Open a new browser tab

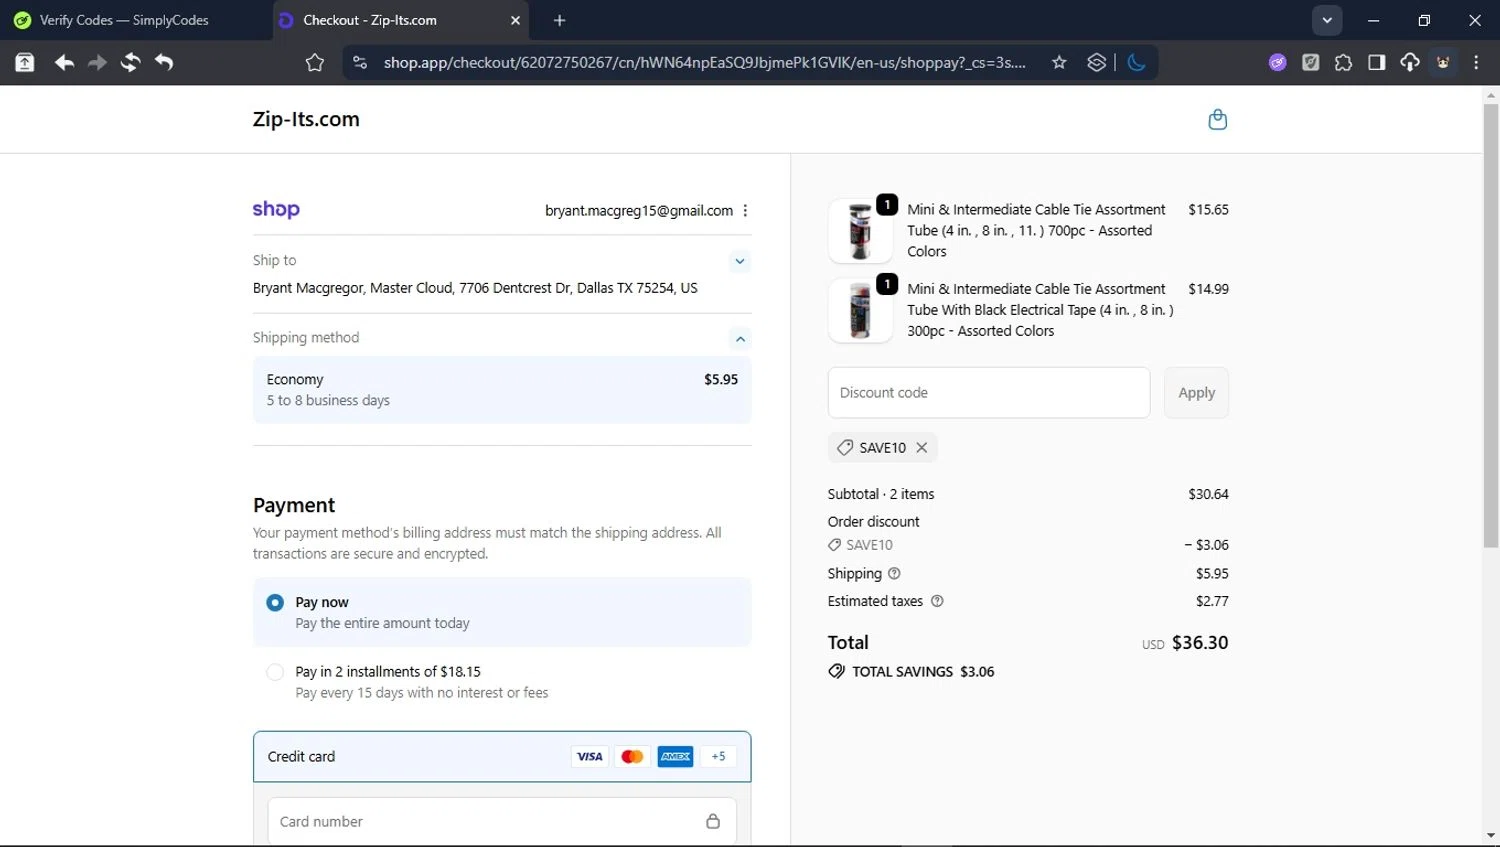click(x=559, y=20)
